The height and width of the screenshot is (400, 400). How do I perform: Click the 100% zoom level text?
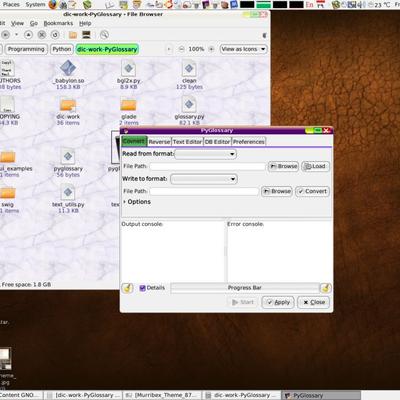[196, 49]
